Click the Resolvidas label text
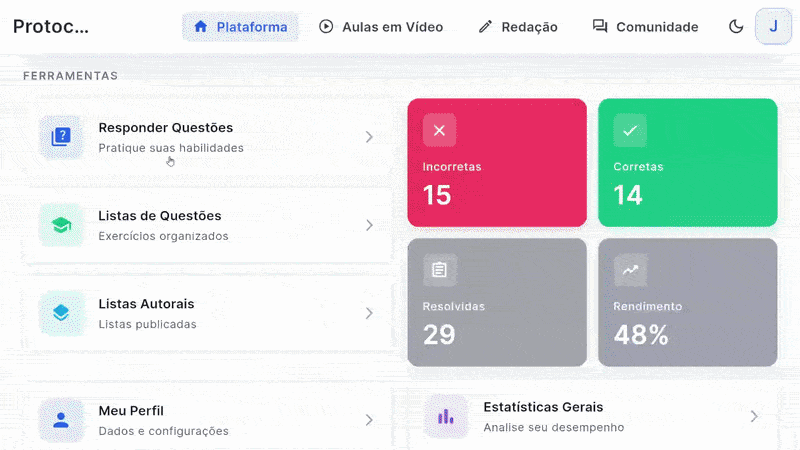Viewport: 800px width, 450px height. [x=454, y=307]
